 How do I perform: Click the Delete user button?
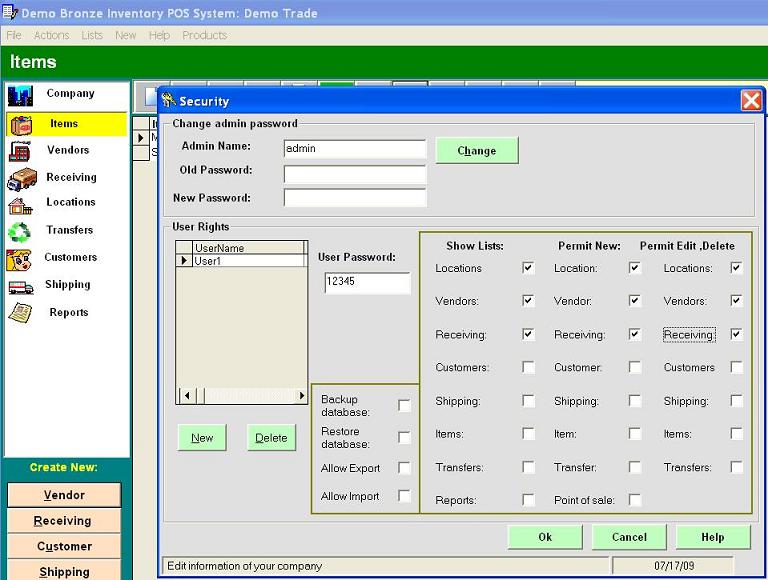click(x=271, y=437)
